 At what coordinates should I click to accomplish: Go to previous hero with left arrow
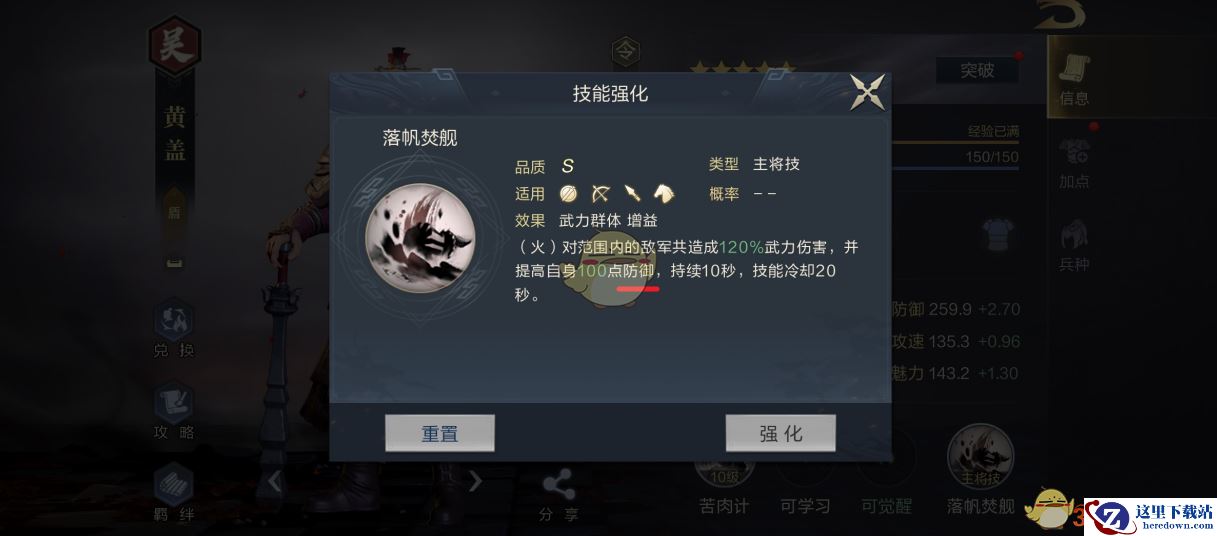click(x=275, y=482)
